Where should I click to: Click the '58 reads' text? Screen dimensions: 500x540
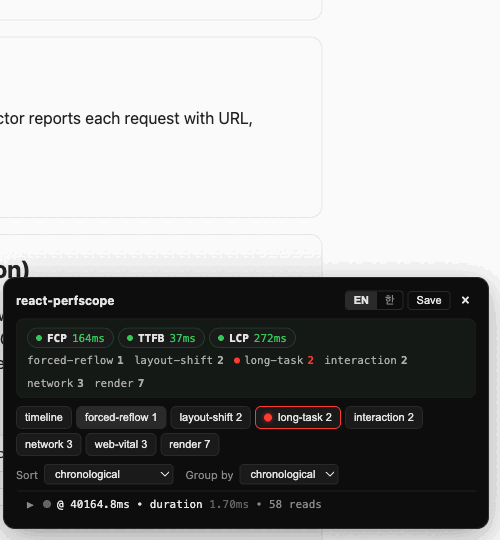[x=295, y=505]
